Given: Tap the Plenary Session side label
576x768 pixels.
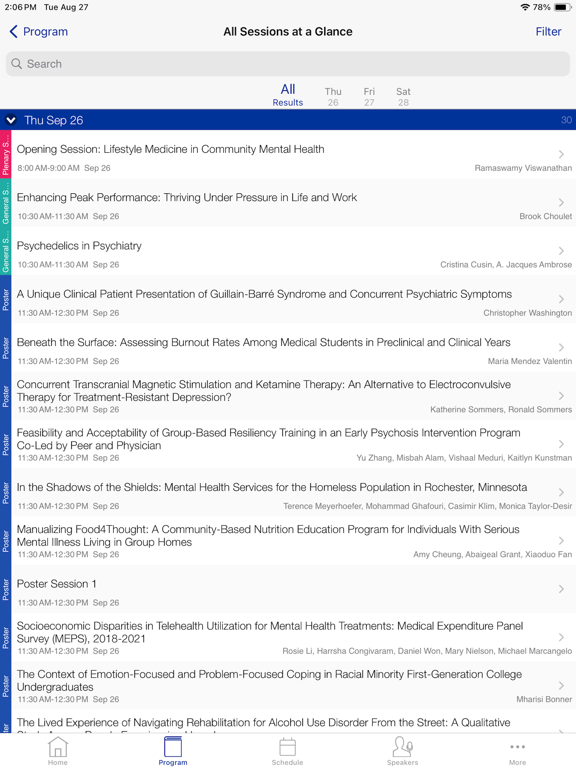Looking at the screenshot, I should [x=5, y=154].
